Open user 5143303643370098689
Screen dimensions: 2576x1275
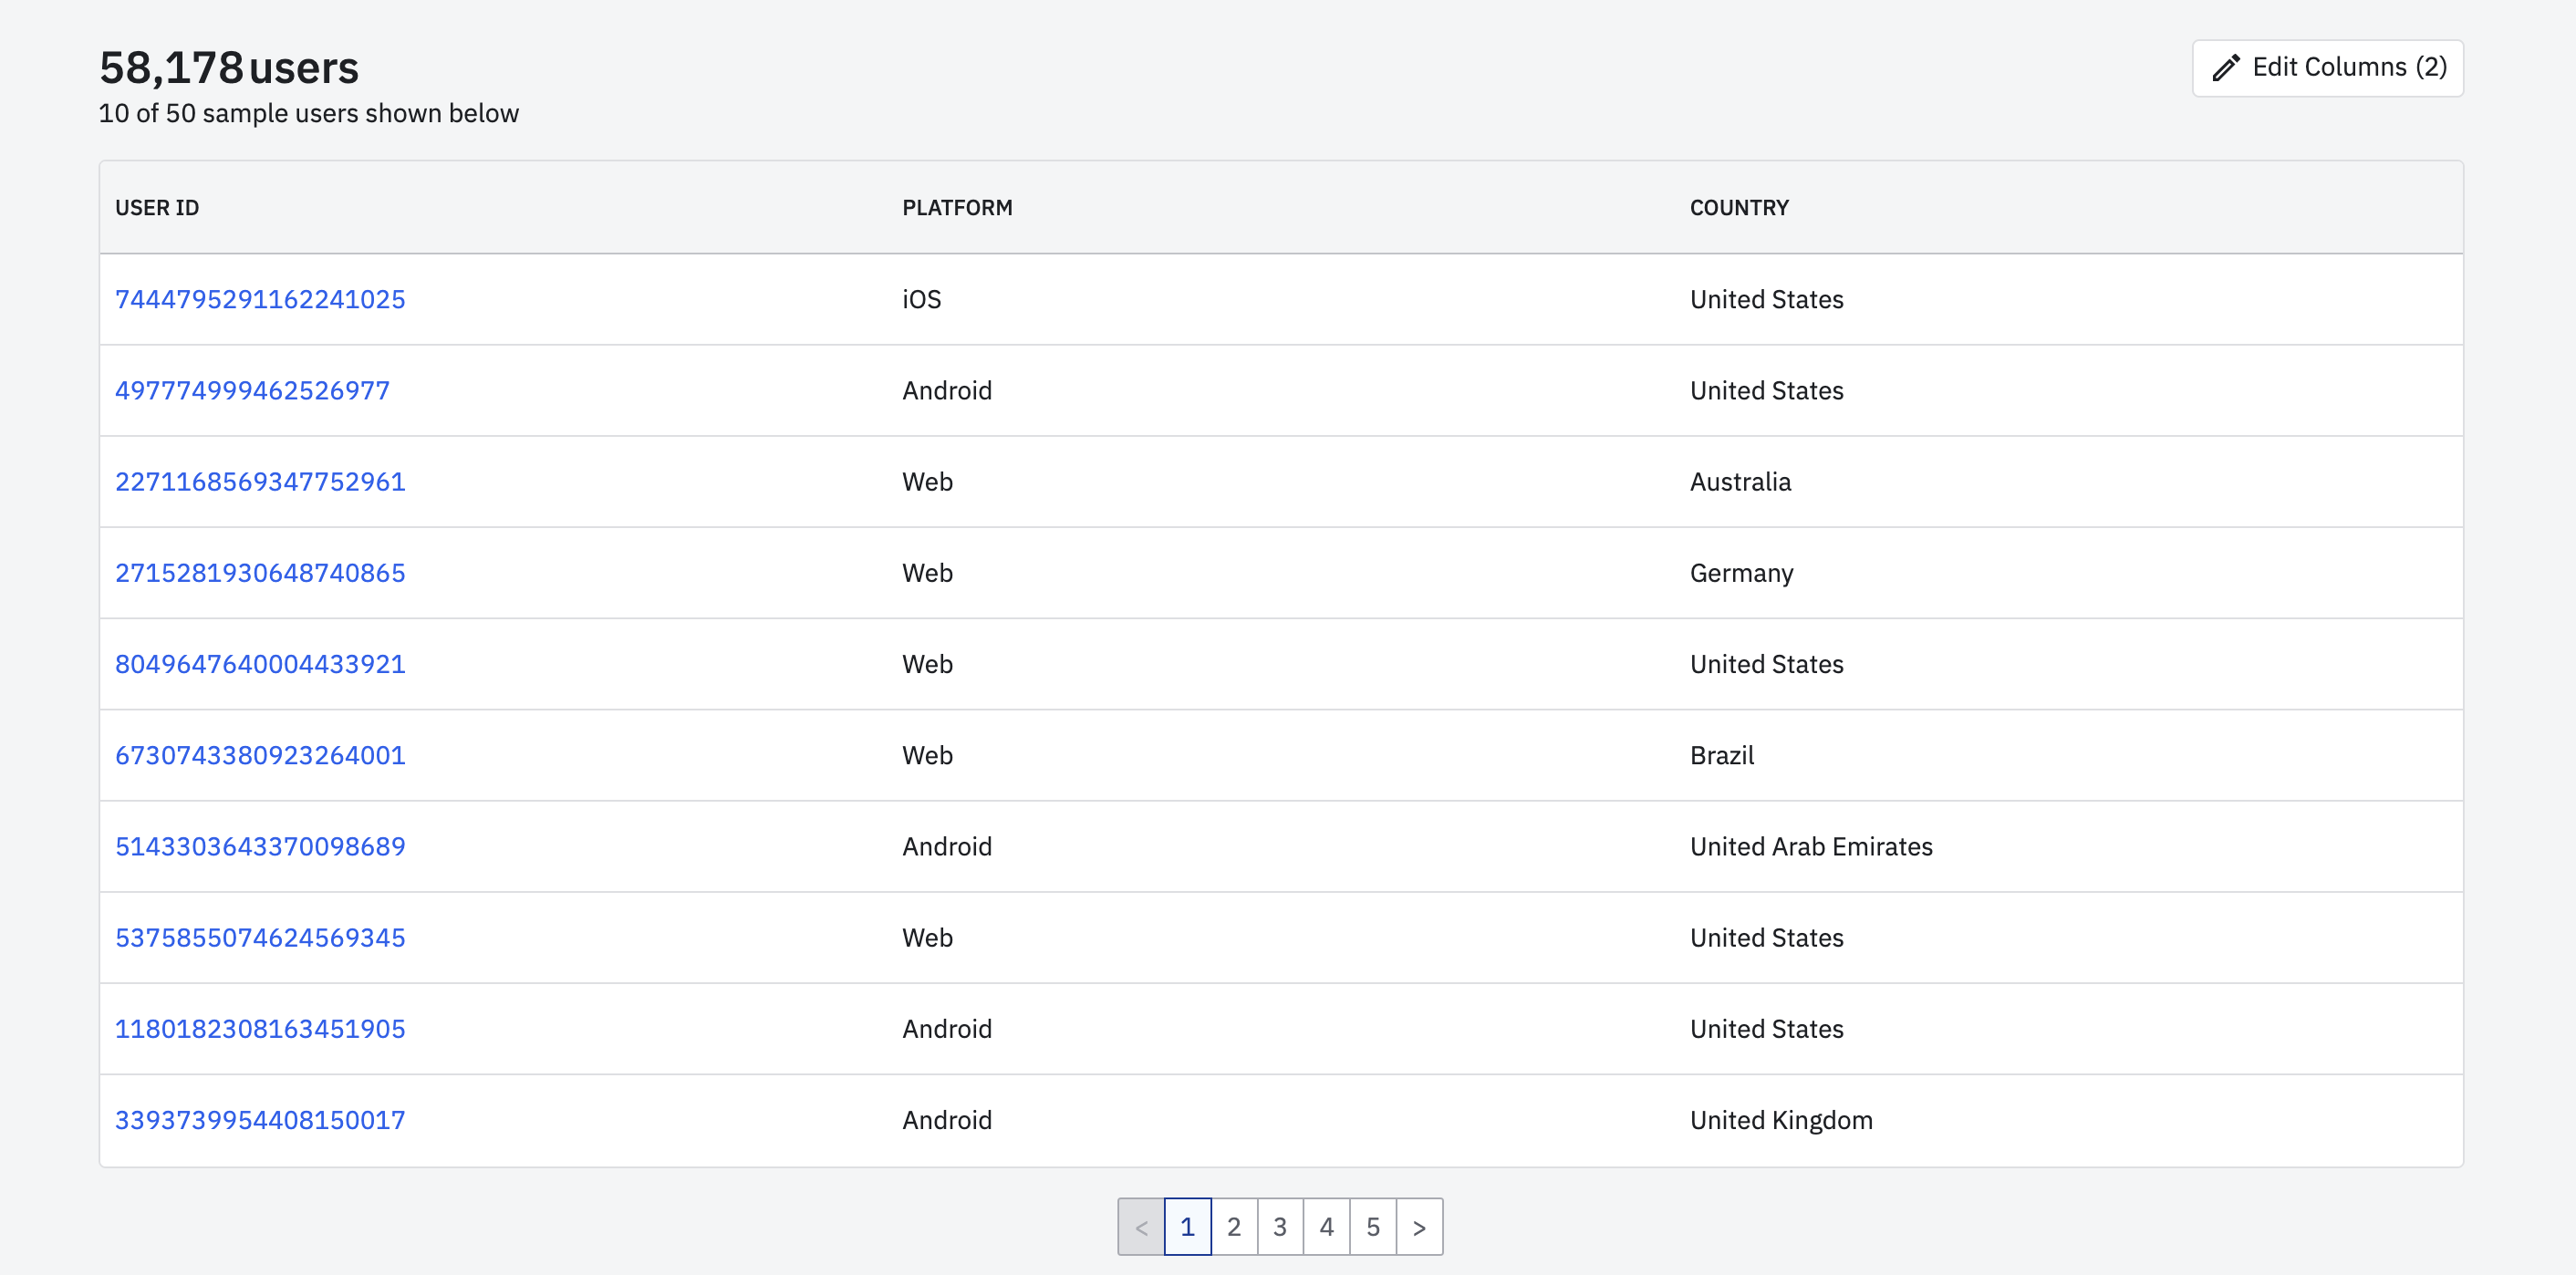(x=260, y=847)
